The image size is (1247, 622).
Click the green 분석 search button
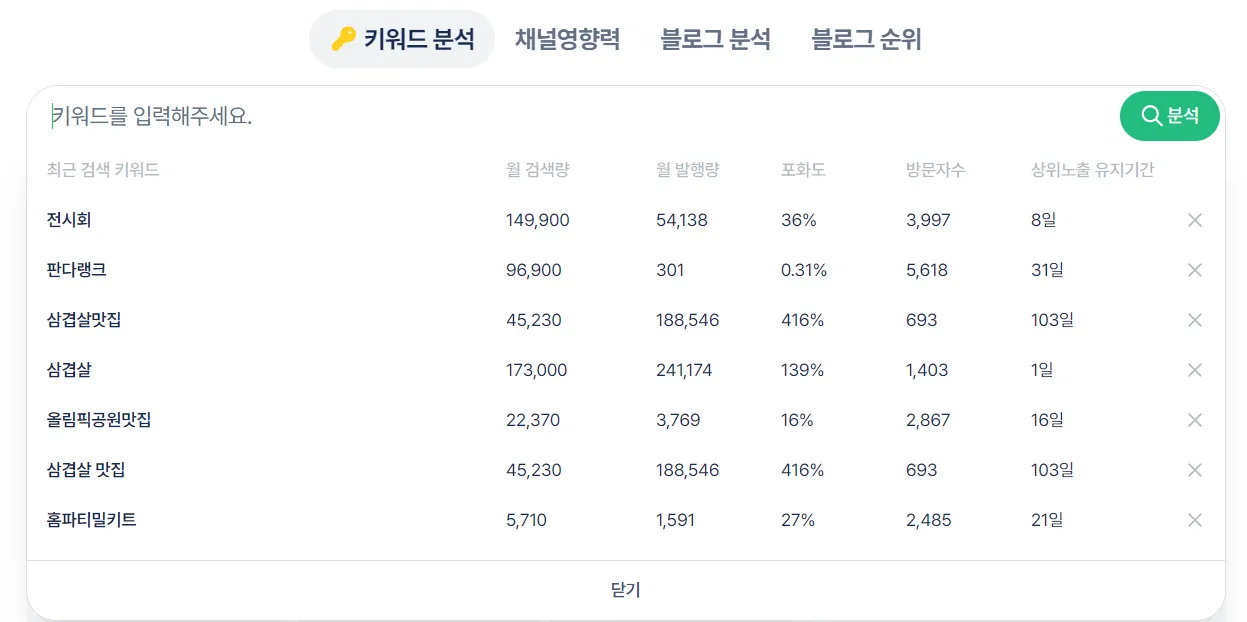1169,116
